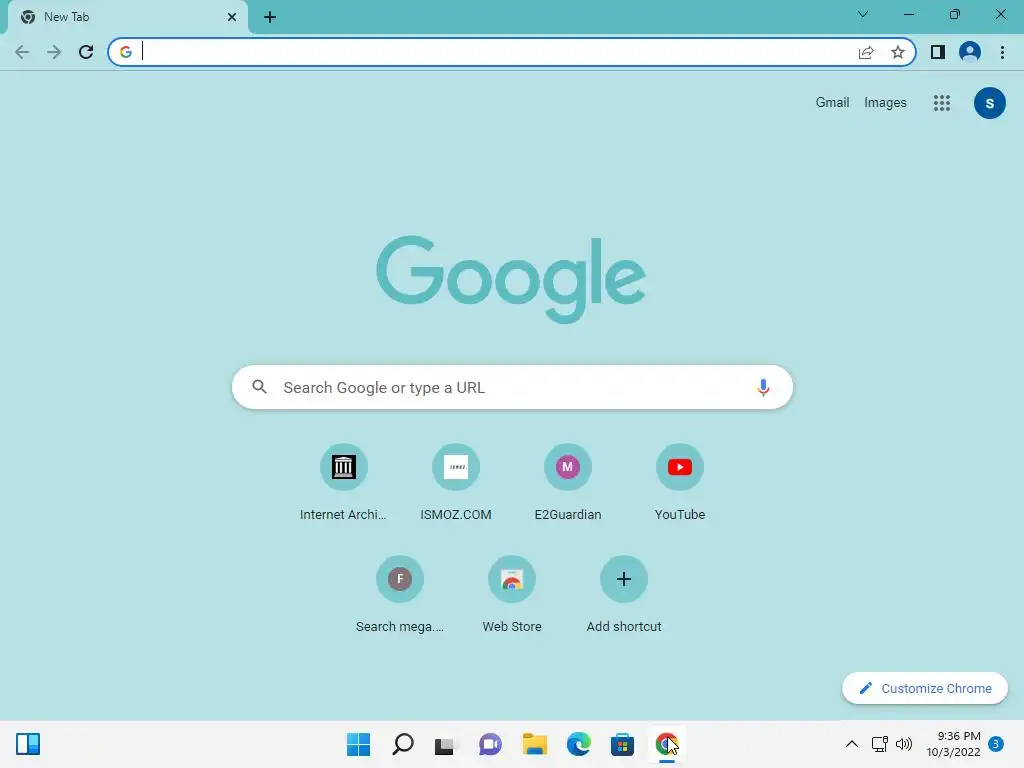
Task: Click the Google icon in address bar
Action: pyautogui.click(x=126, y=52)
